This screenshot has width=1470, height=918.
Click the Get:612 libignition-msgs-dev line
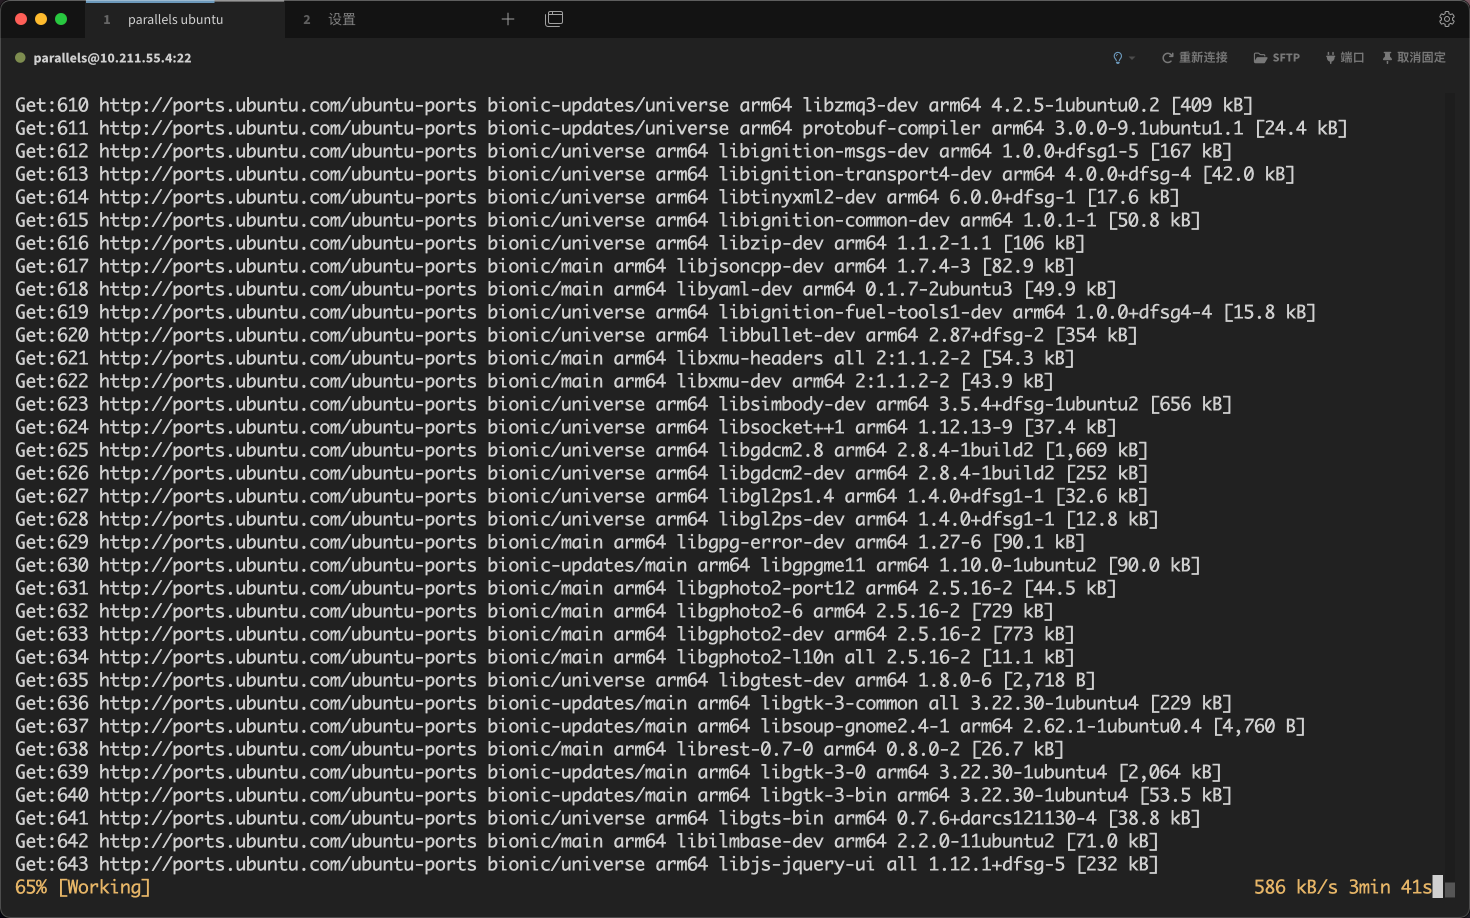click(x=623, y=151)
